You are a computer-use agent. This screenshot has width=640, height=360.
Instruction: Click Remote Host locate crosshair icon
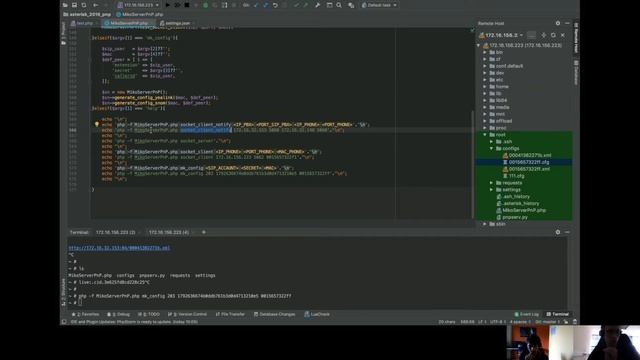click(x=544, y=35)
